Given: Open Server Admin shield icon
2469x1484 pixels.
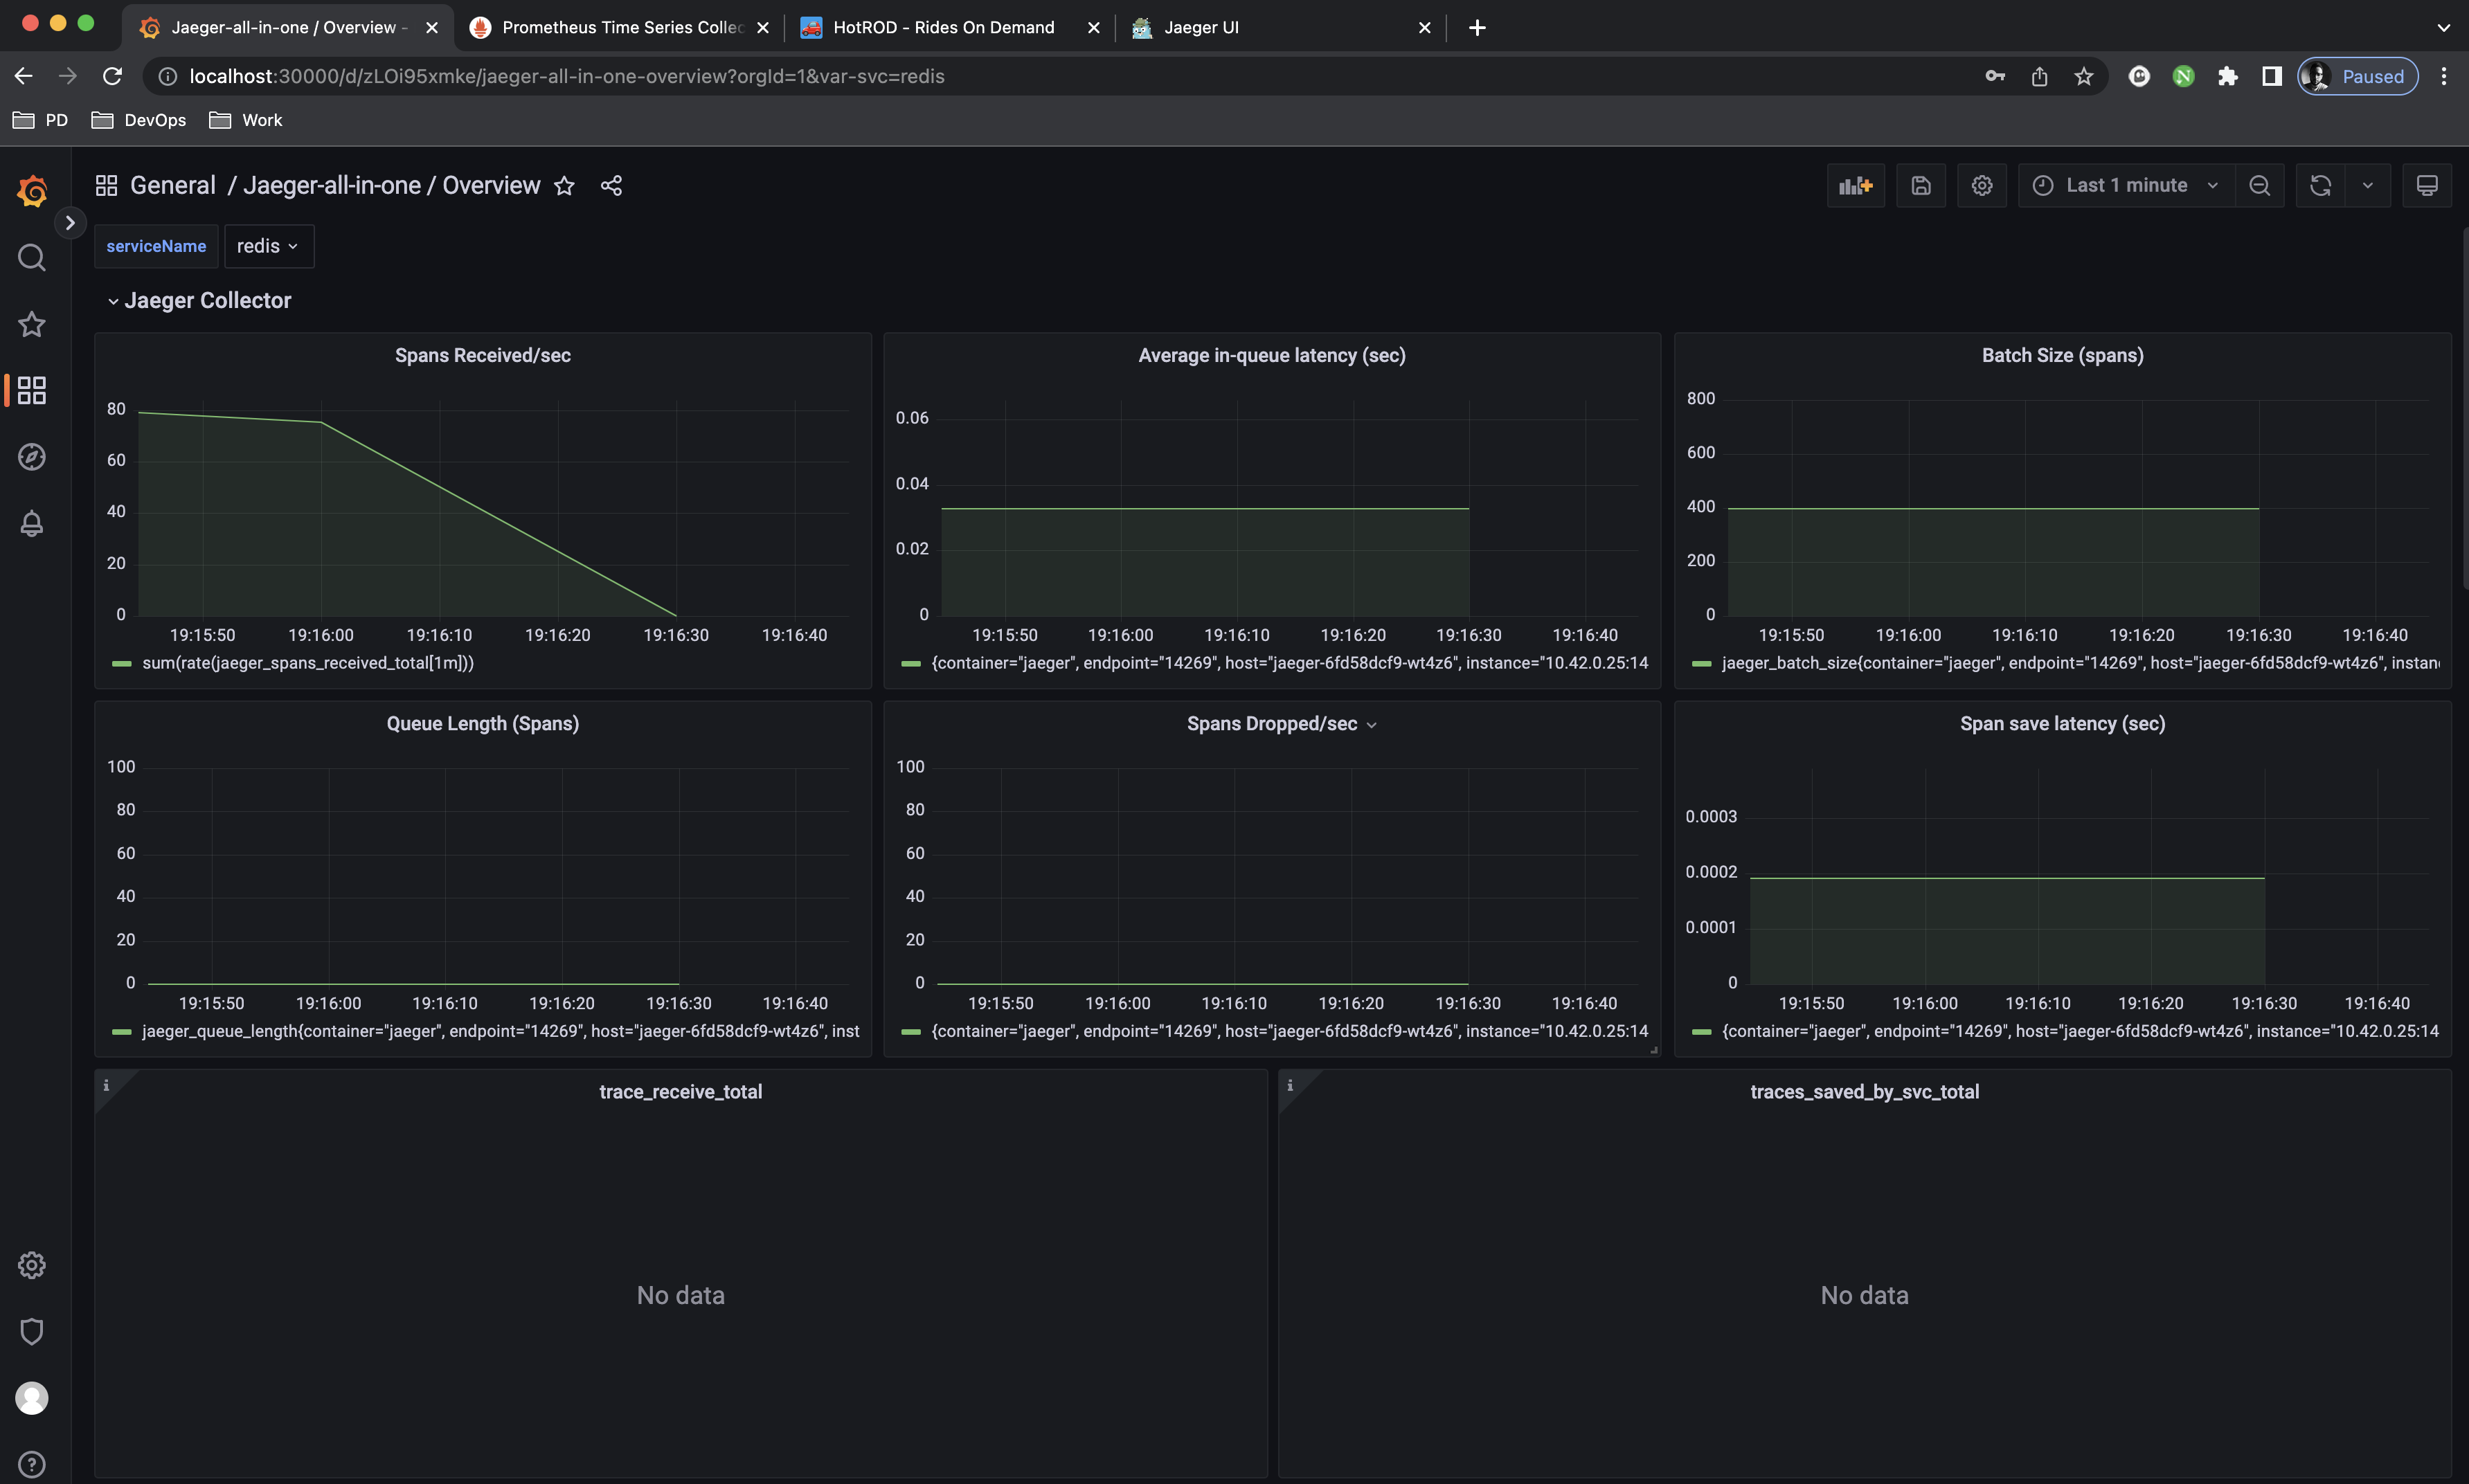Looking at the screenshot, I should pos(32,1331).
